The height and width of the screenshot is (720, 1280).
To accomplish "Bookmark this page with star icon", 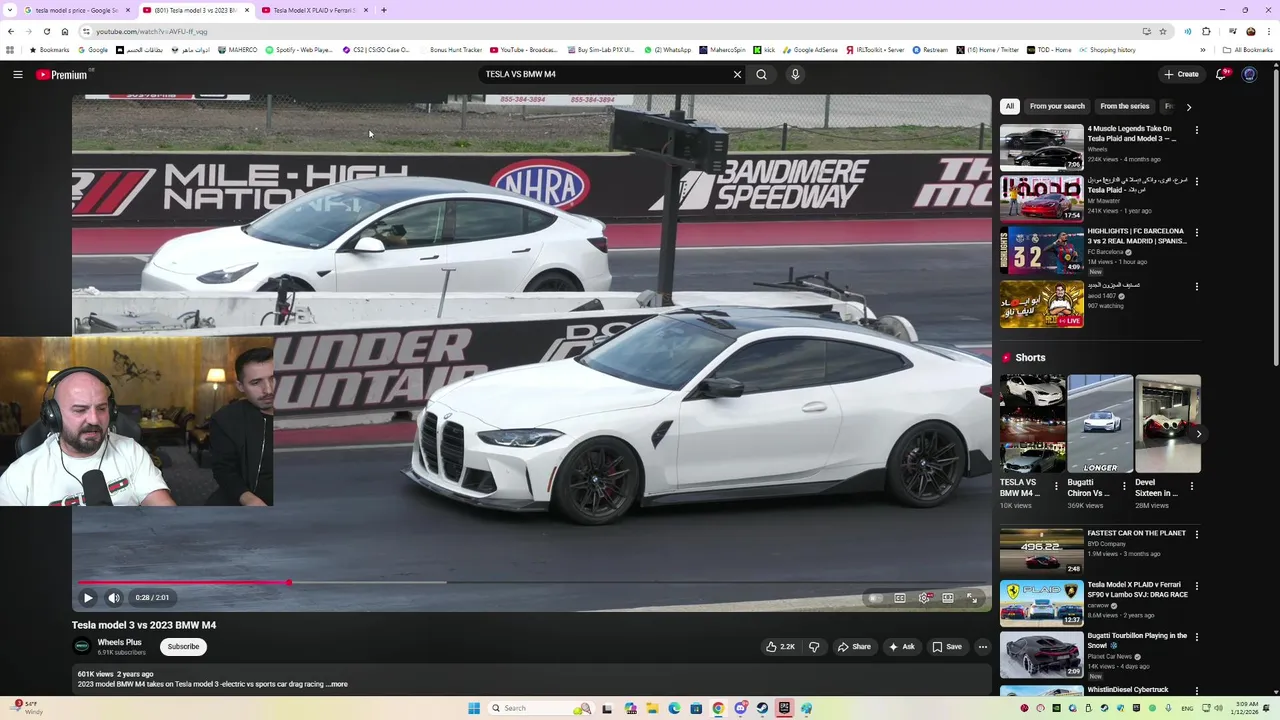I will 1163,31.
